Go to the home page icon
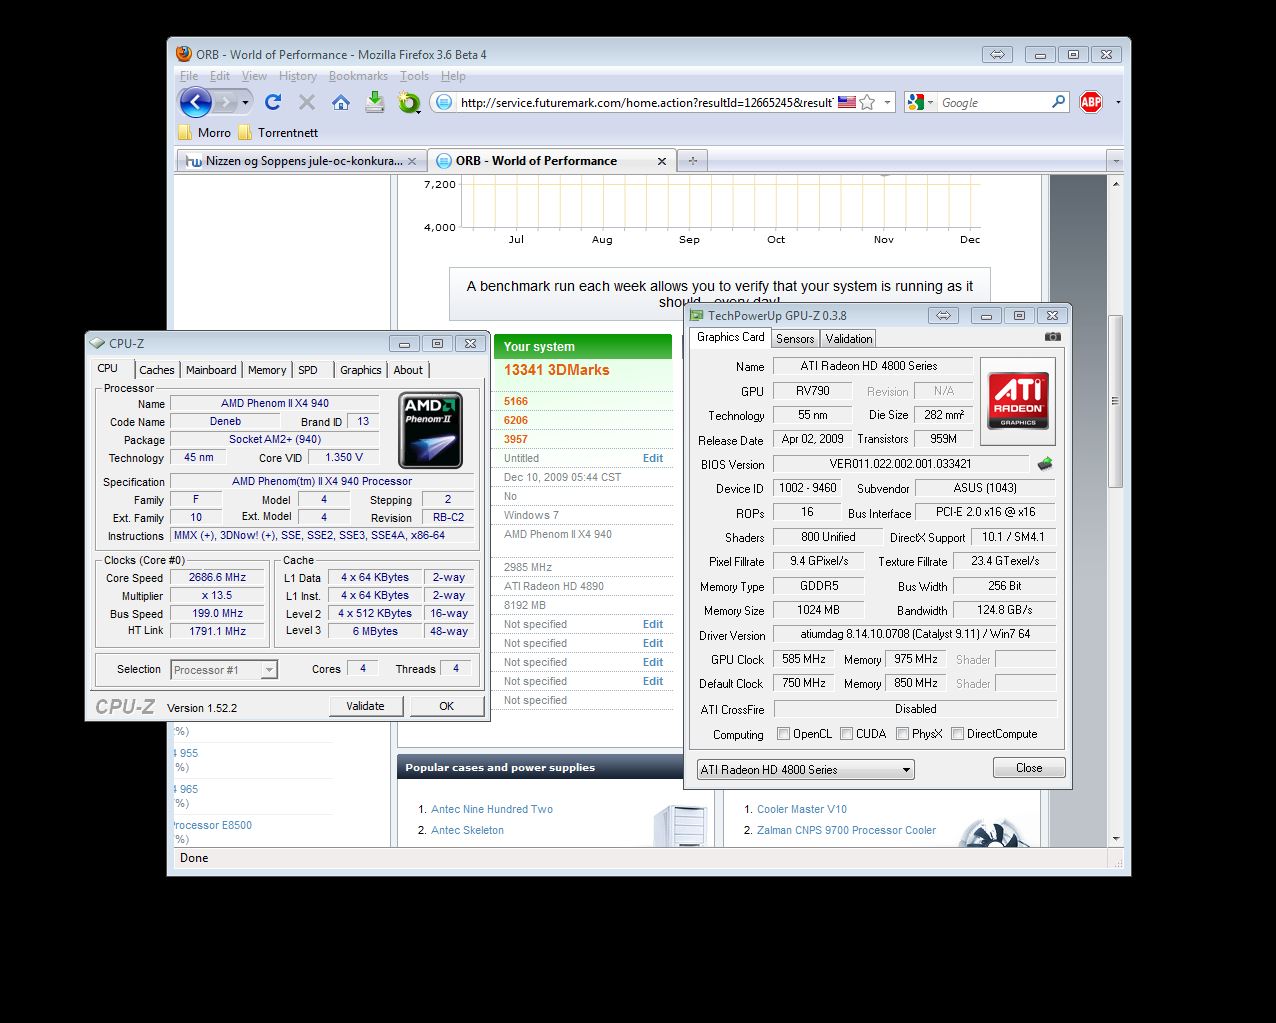 tap(341, 102)
